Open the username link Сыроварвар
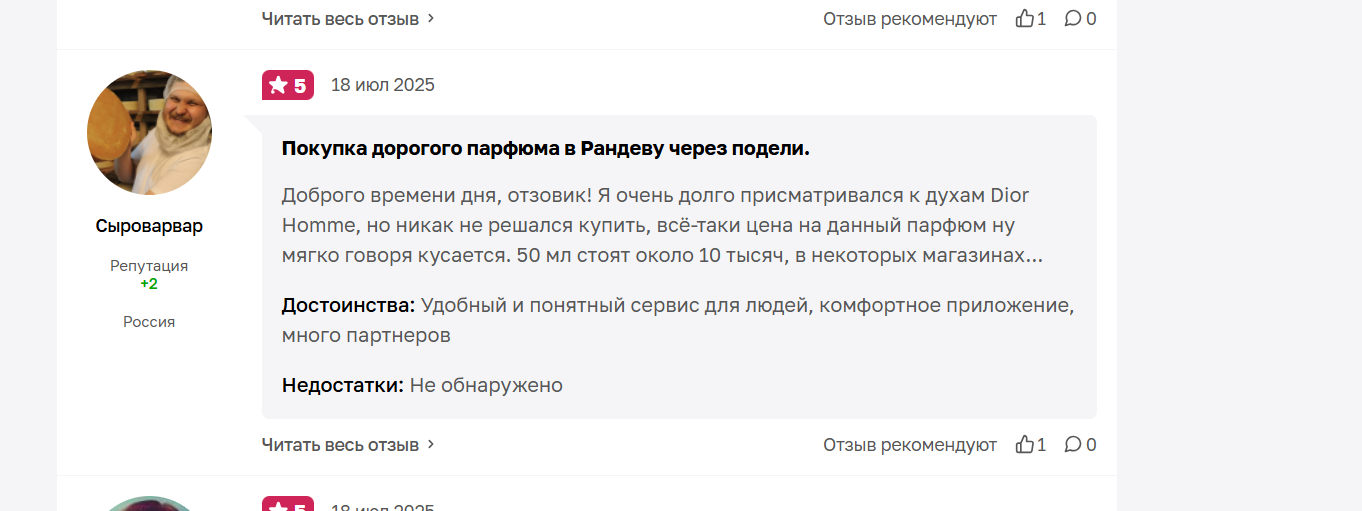 pyautogui.click(x=149, y=226)
